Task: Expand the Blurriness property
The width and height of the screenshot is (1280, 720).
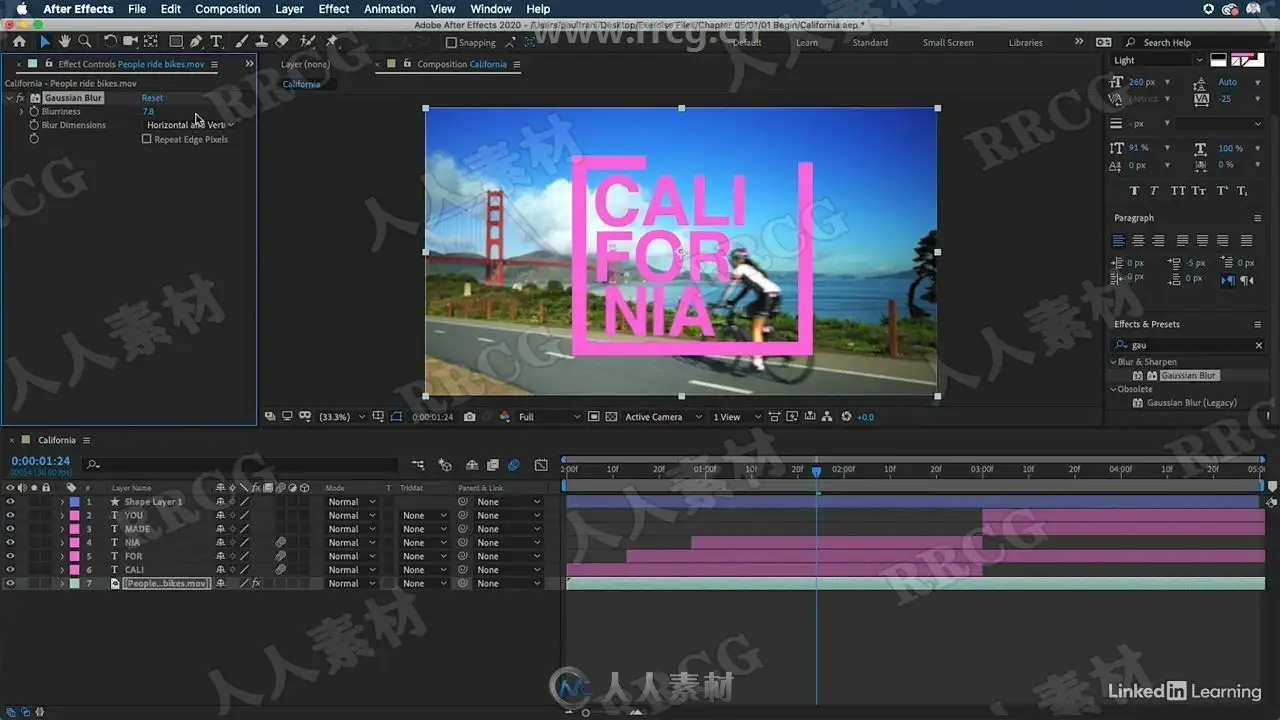Action: [21, 112]
